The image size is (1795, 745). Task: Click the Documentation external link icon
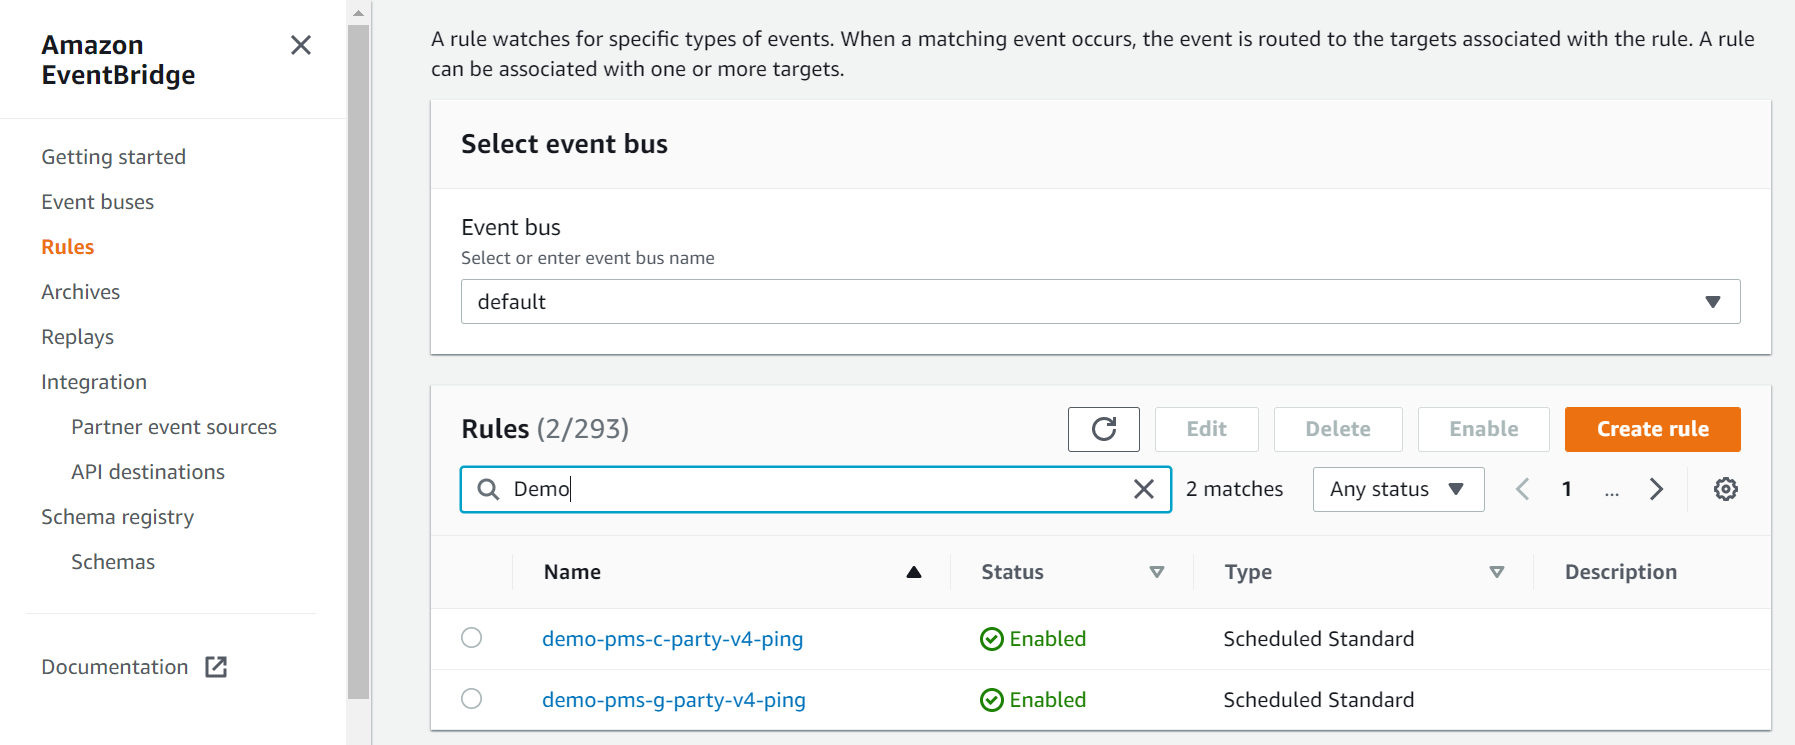click(216, 667)
